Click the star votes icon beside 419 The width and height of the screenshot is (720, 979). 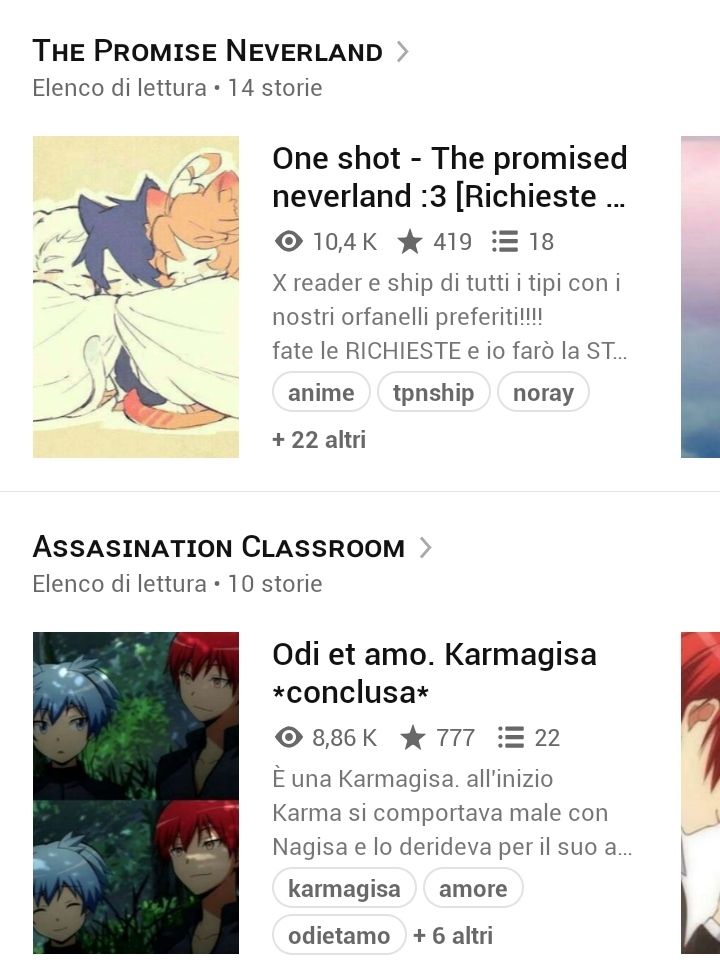(x=410, y=242)
